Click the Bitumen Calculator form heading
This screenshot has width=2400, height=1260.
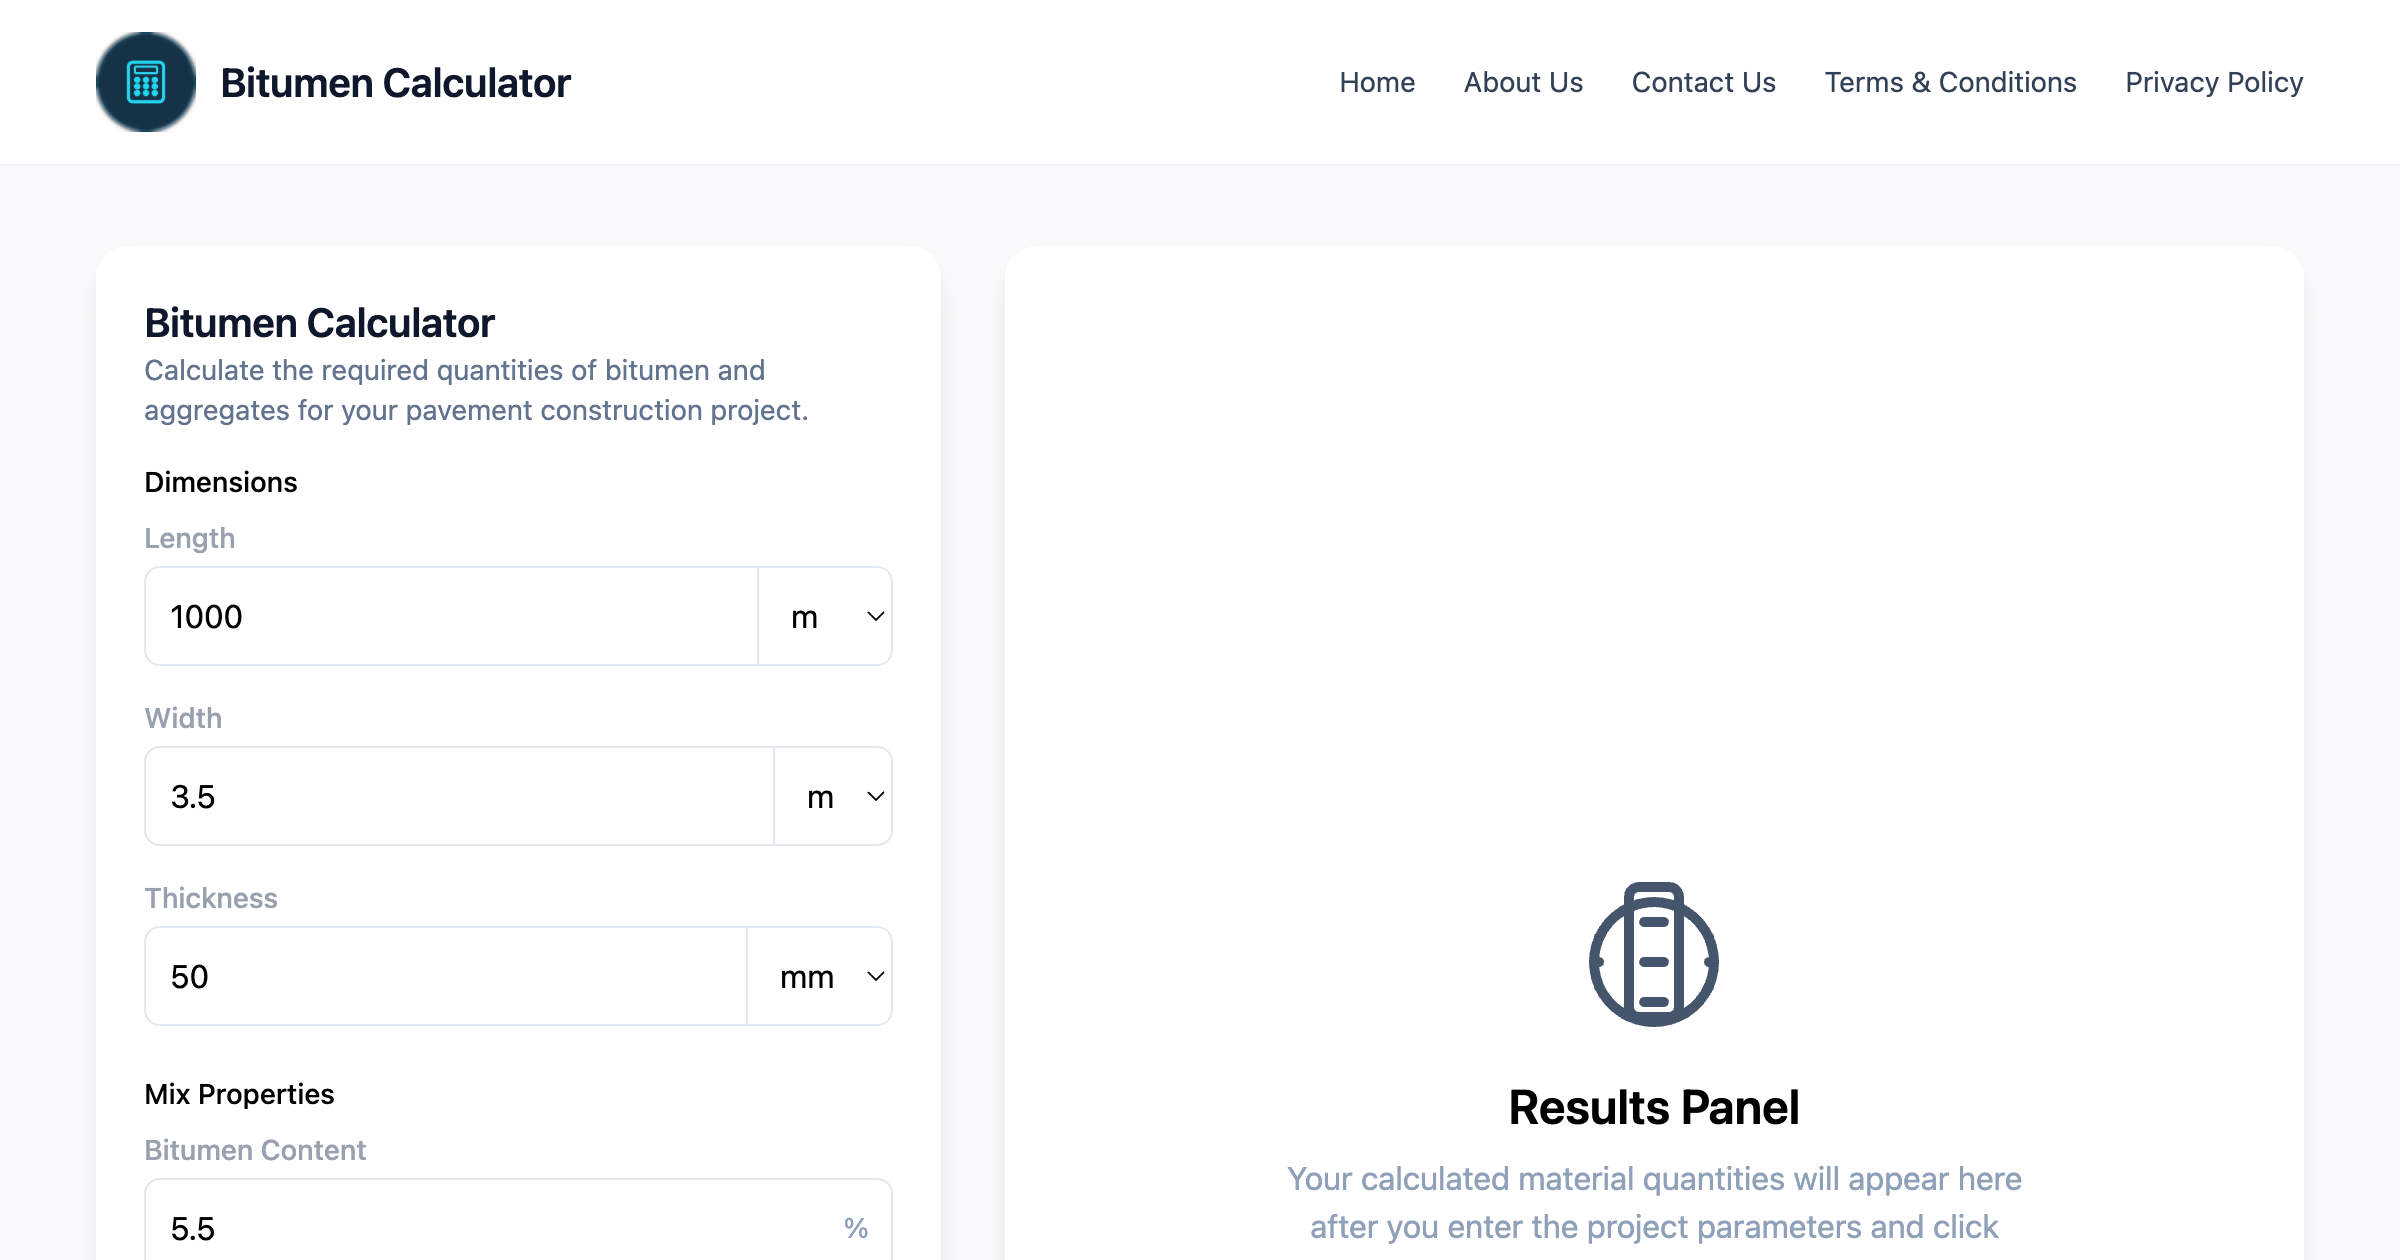[x=319, y=323]
